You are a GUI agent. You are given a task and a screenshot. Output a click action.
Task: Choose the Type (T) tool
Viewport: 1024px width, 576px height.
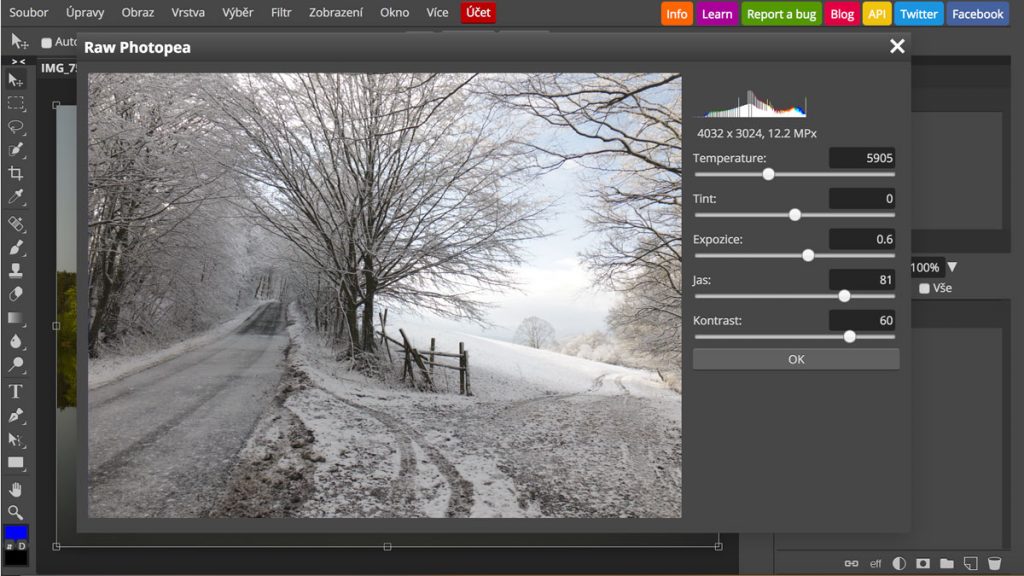16,391
